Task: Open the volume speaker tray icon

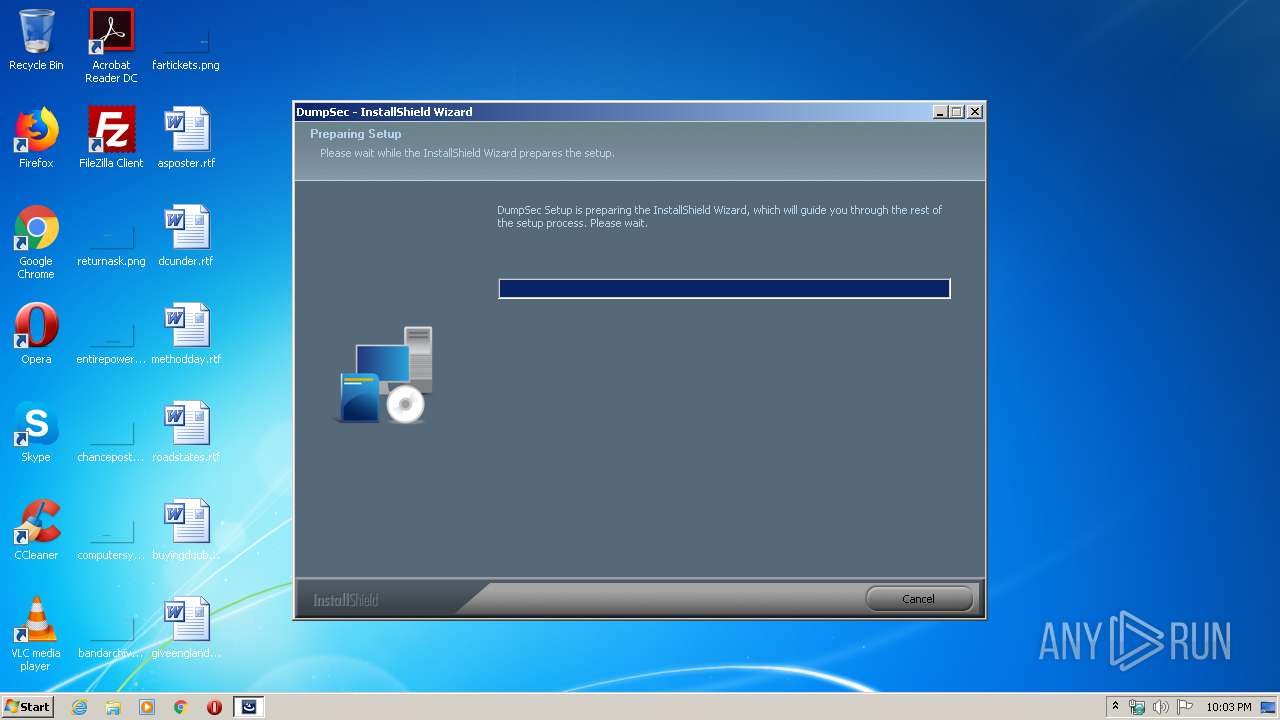Action: coord(1161,707)
